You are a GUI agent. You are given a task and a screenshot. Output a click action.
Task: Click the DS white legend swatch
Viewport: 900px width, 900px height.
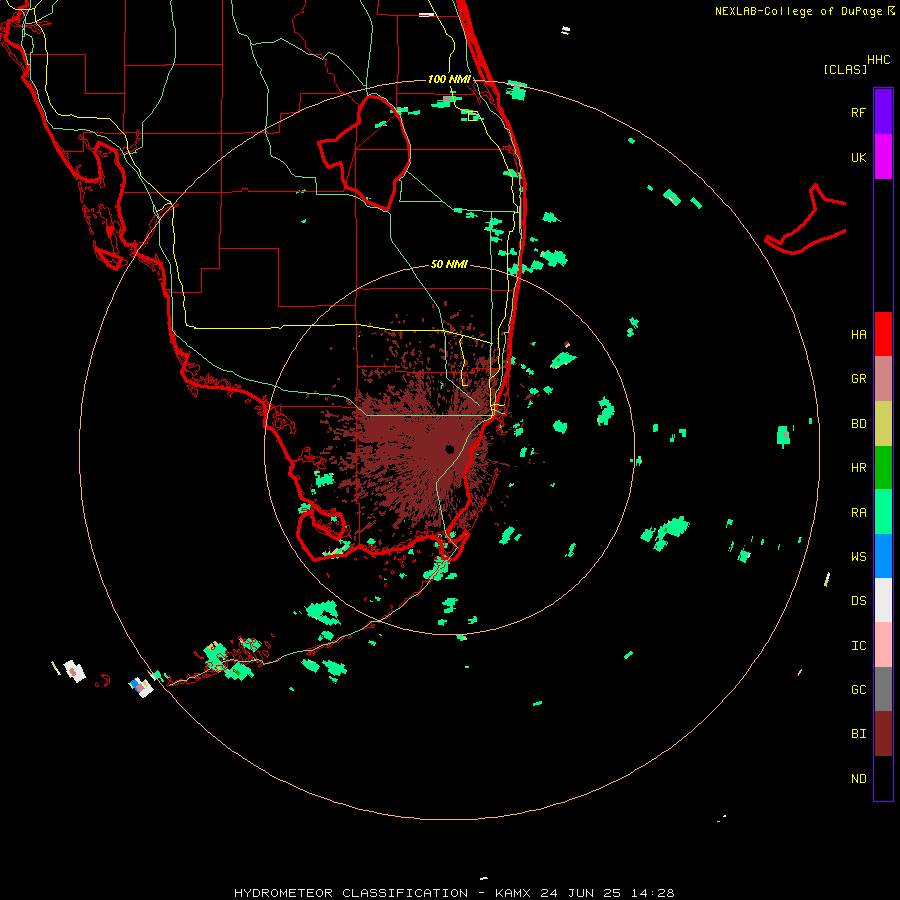pos(883,600)
